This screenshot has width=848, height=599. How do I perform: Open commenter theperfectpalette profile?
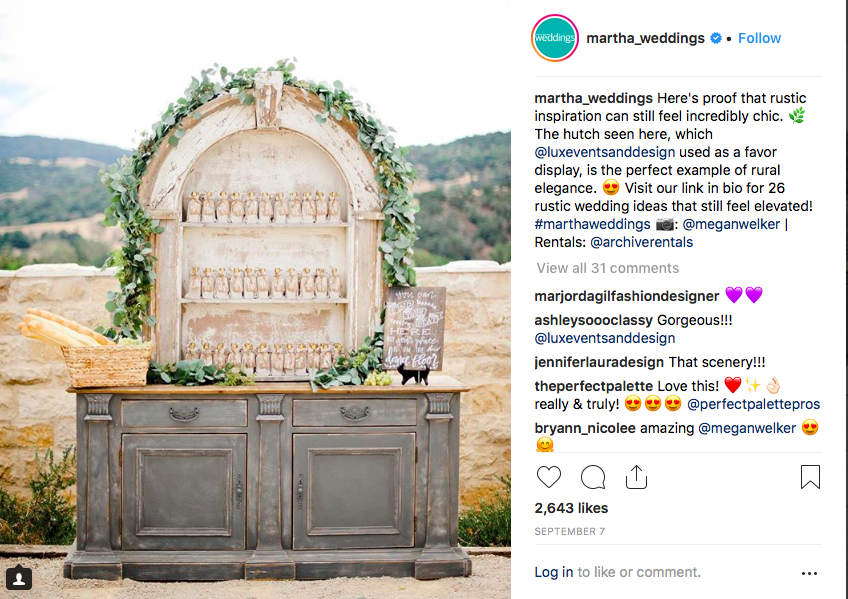point(593,386)
